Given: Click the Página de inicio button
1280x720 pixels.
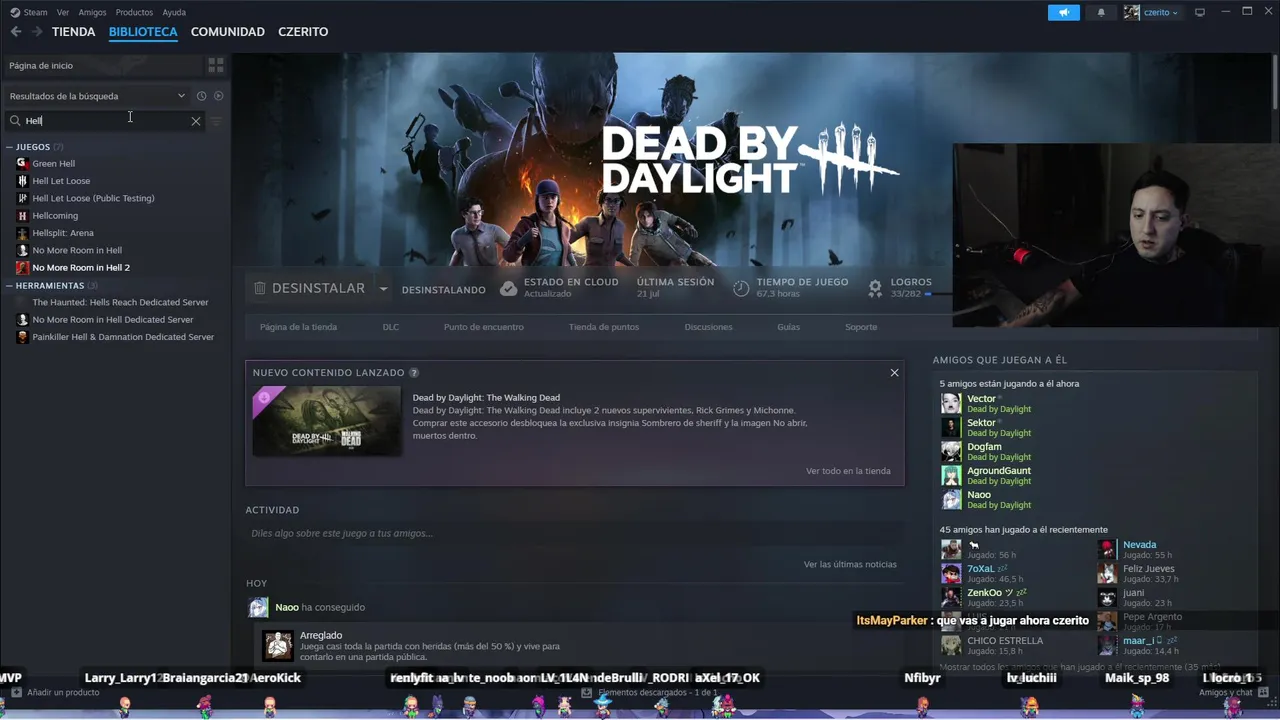Looking at the screenshot, I should [x=103, y=65].
